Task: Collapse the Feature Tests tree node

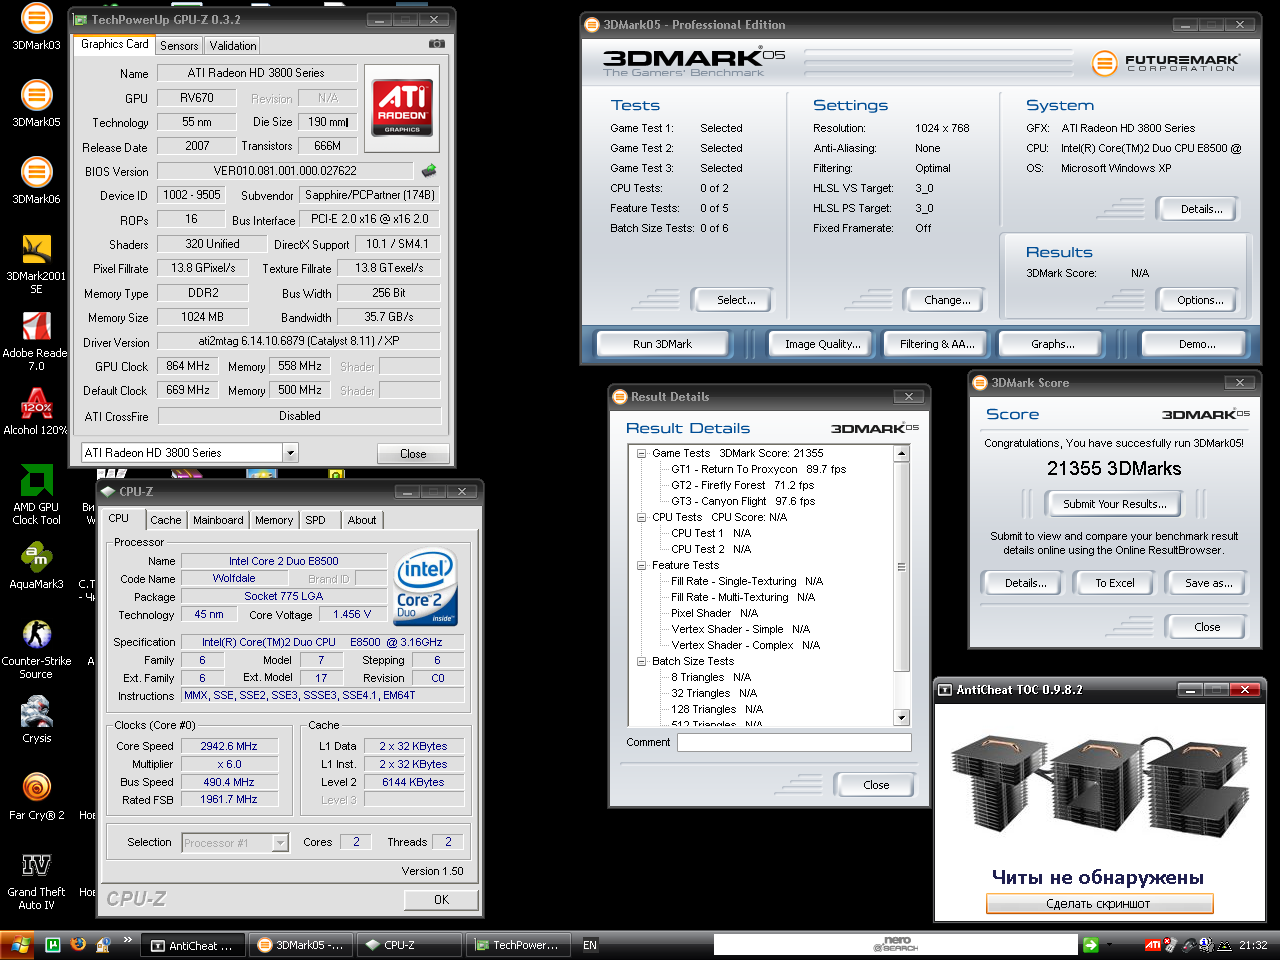Action: click(x=641, y=565)
